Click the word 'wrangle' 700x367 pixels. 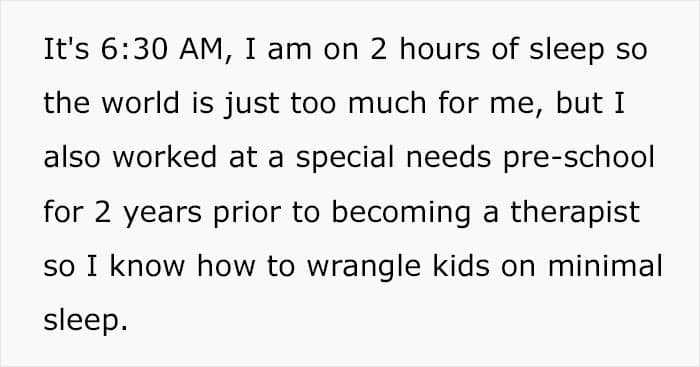point(364,267)
